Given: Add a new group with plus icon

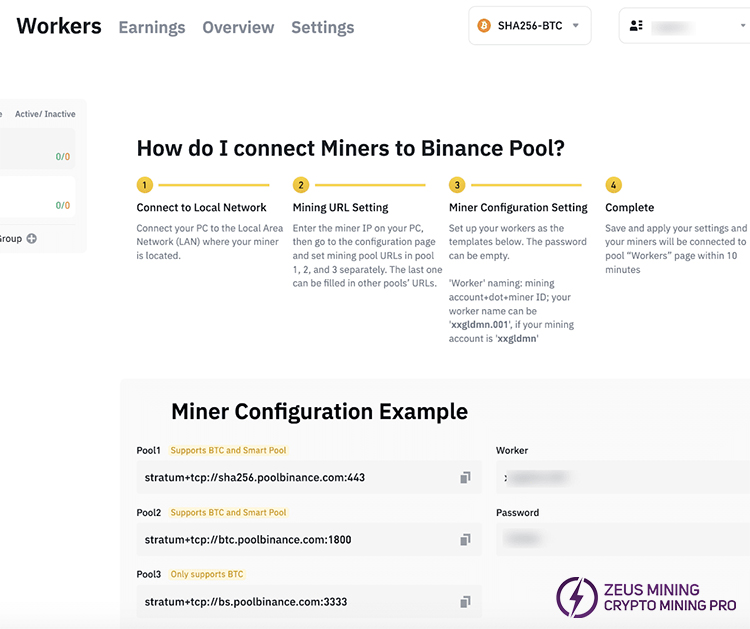Looking at the screenshot, I should pyautogui.click(x=31, y=239).
